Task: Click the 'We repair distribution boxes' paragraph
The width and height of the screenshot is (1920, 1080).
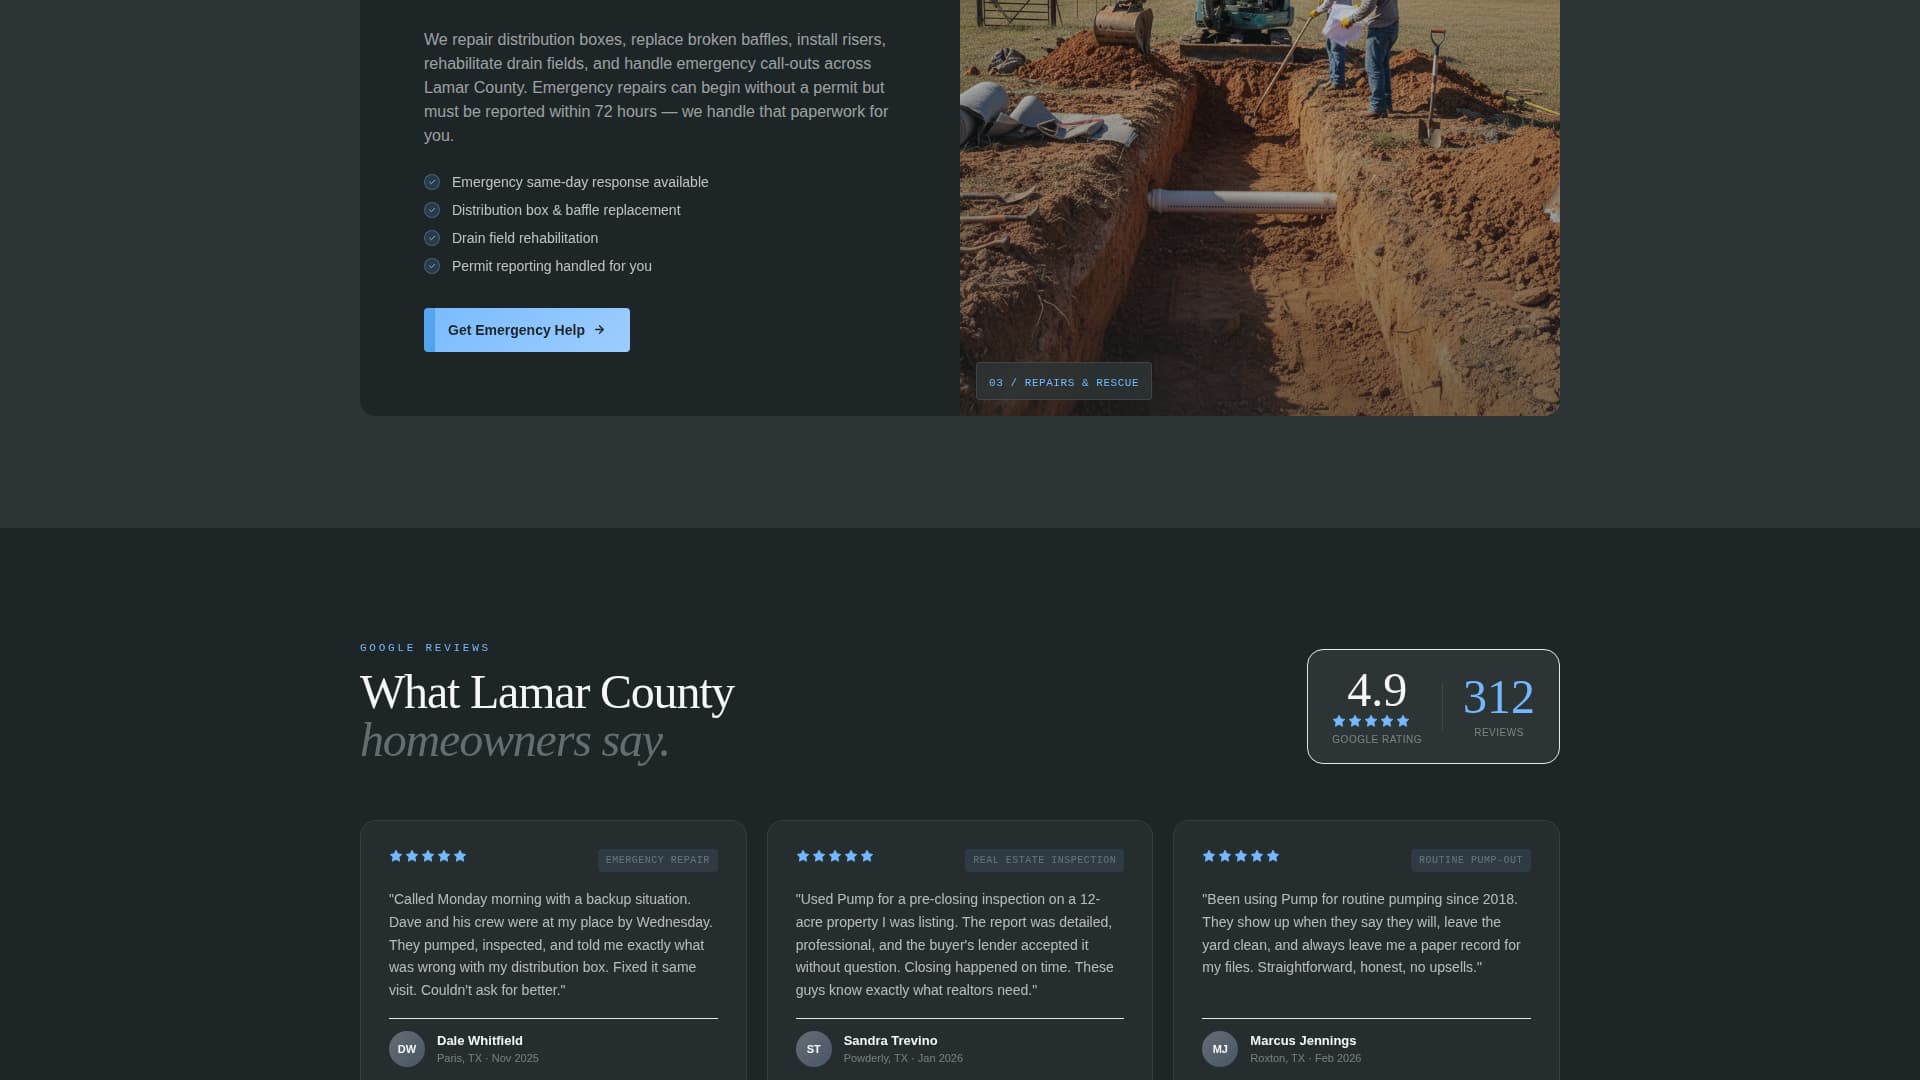Action: click(657, 88)
